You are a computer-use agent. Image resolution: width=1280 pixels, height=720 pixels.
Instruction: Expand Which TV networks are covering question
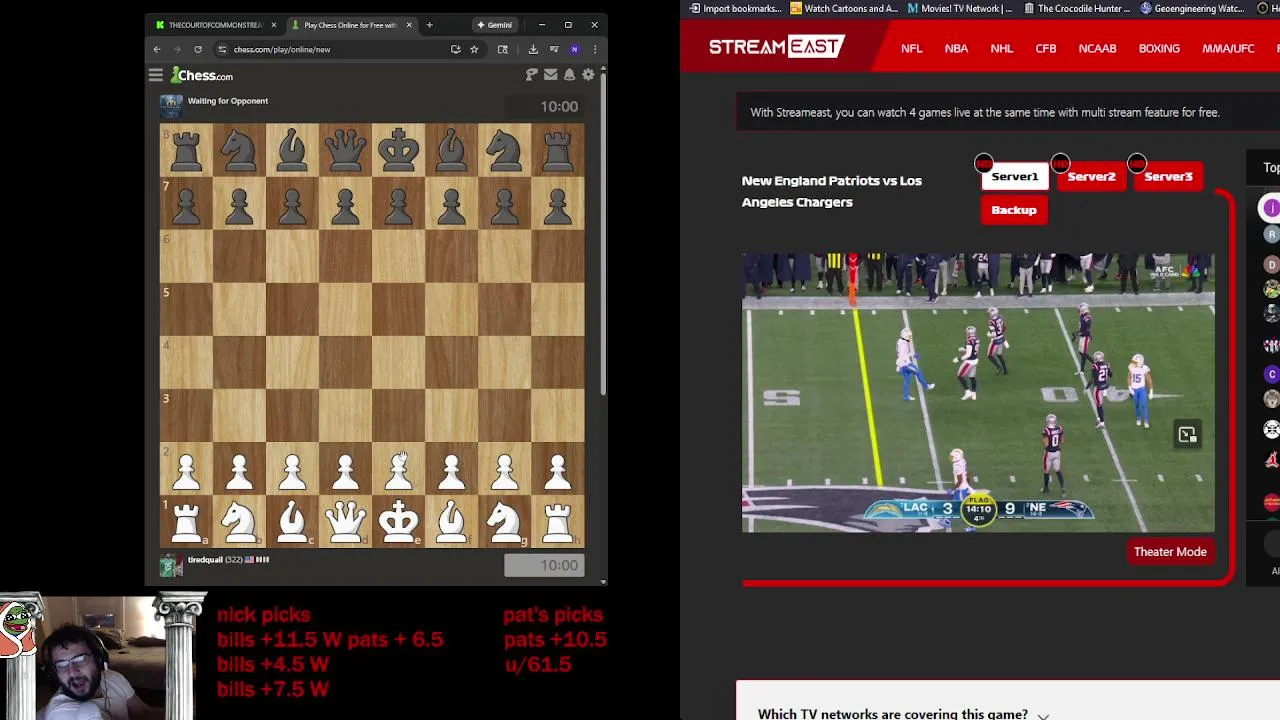coord(902,713)
